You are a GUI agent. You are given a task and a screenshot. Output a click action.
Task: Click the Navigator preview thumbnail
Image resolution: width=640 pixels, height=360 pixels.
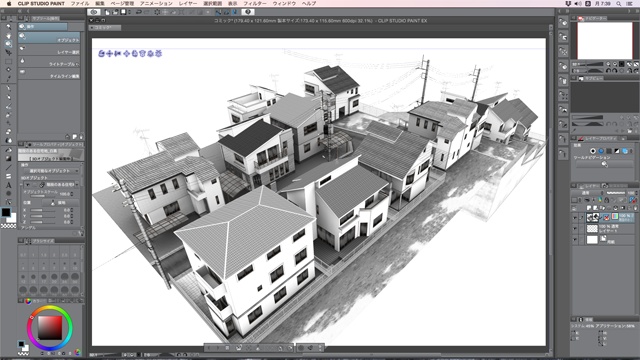pos(604,40)
